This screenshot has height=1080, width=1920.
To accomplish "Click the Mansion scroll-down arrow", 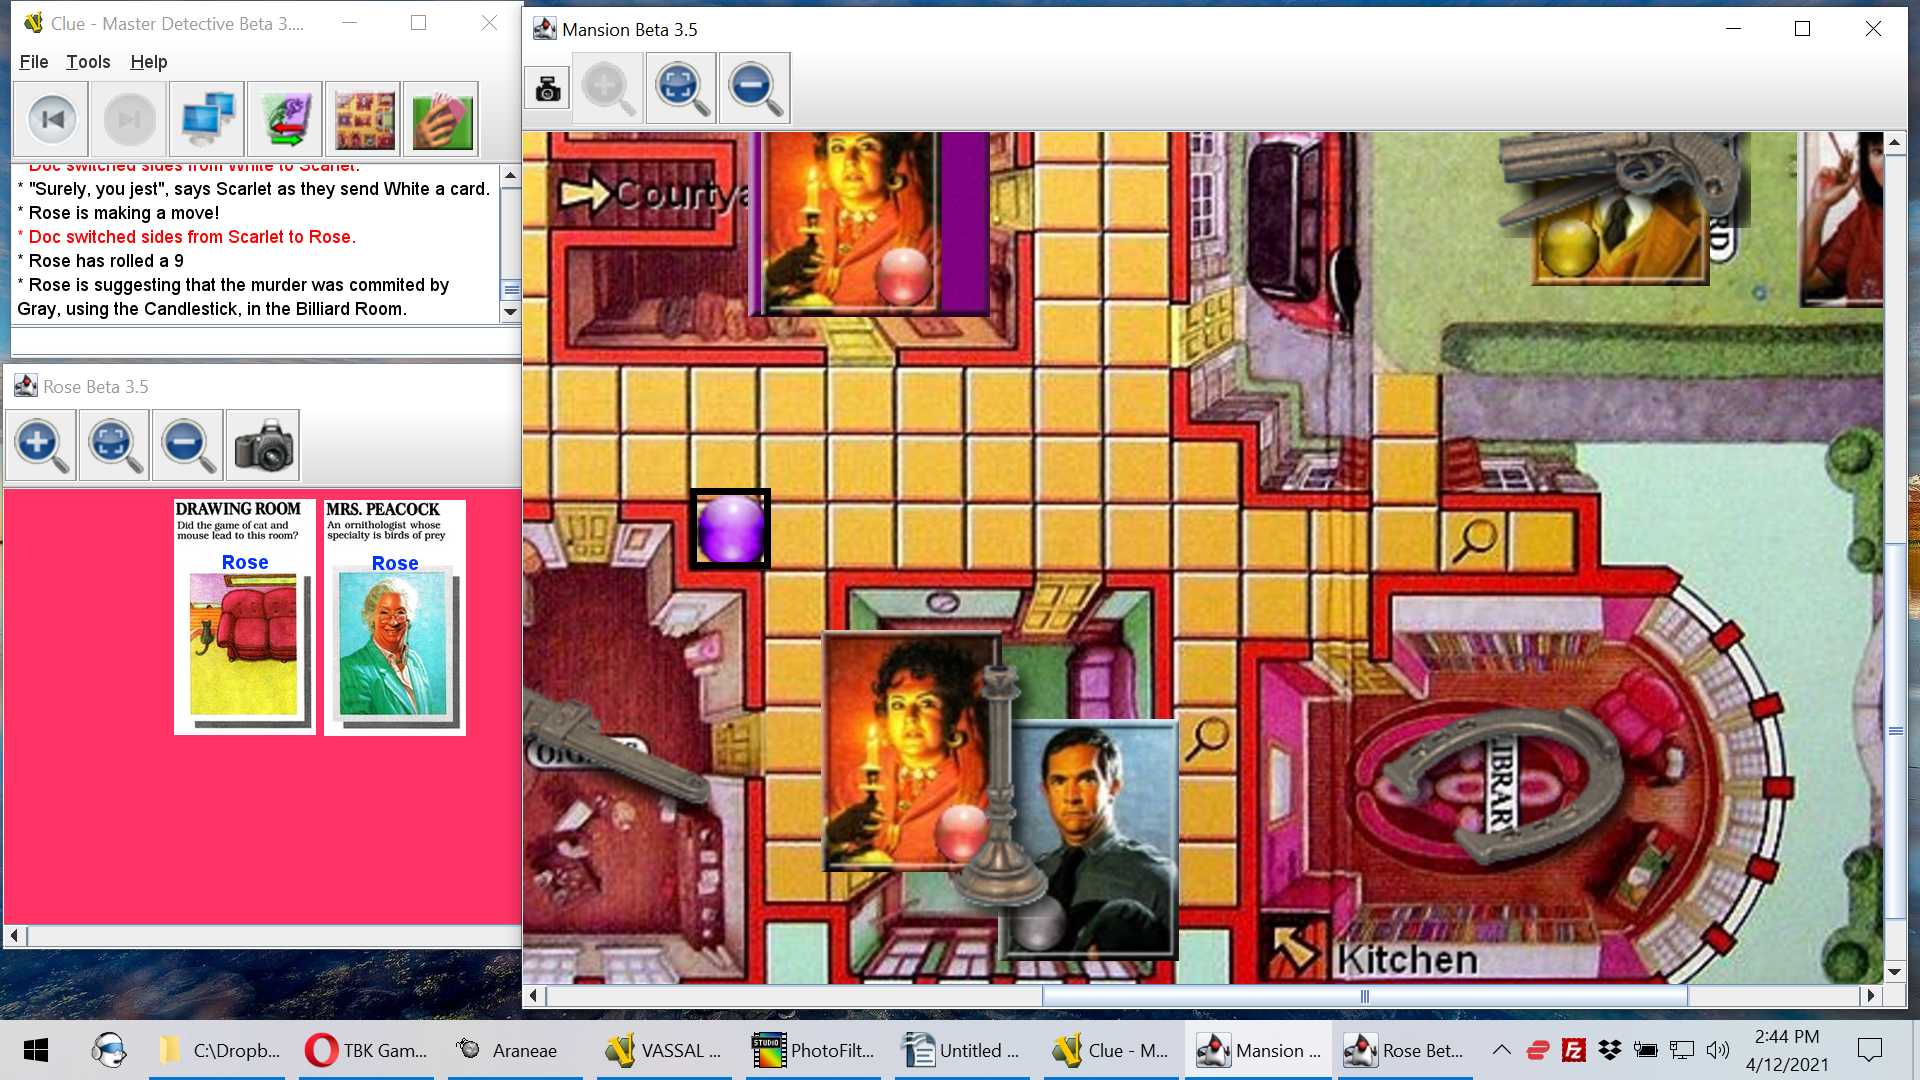I will [x=1895, y=972].
